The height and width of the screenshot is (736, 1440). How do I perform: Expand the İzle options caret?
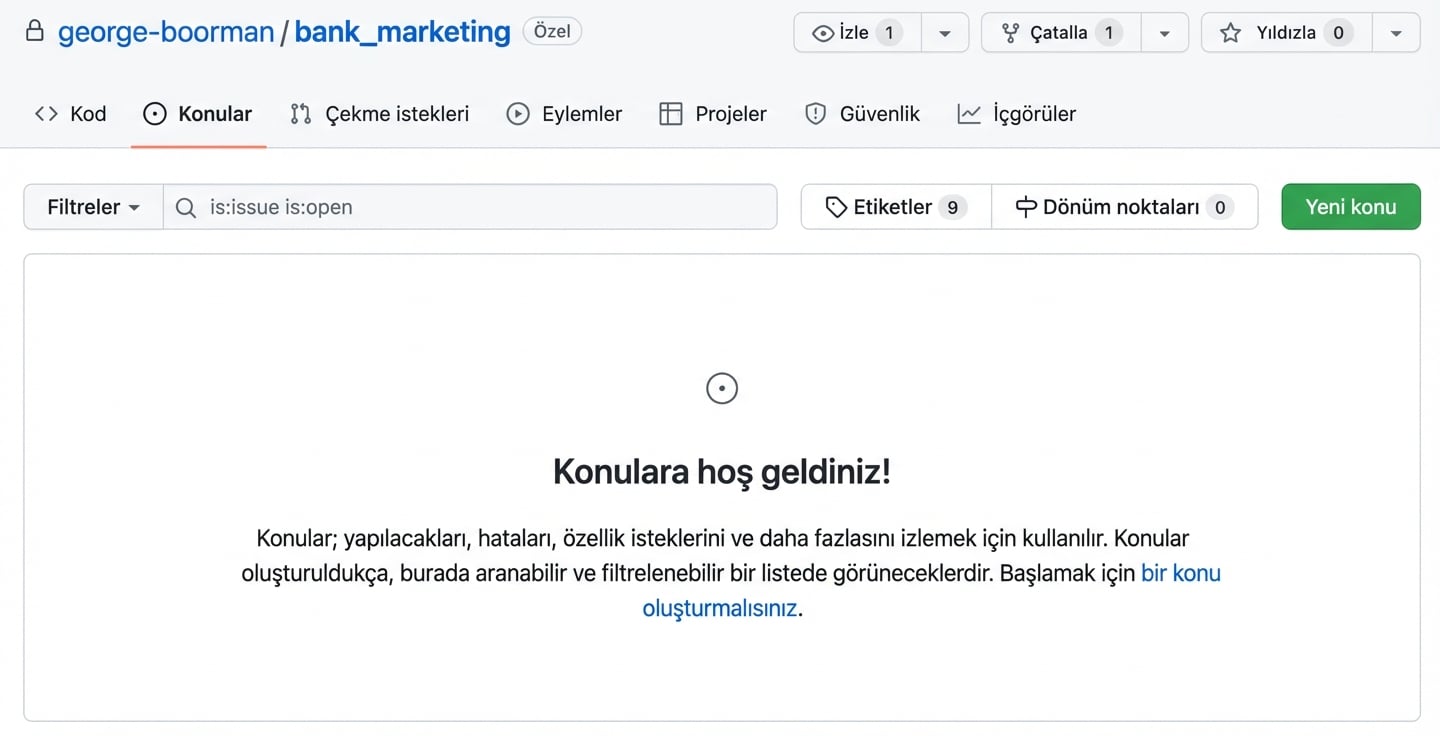[944, 32]
